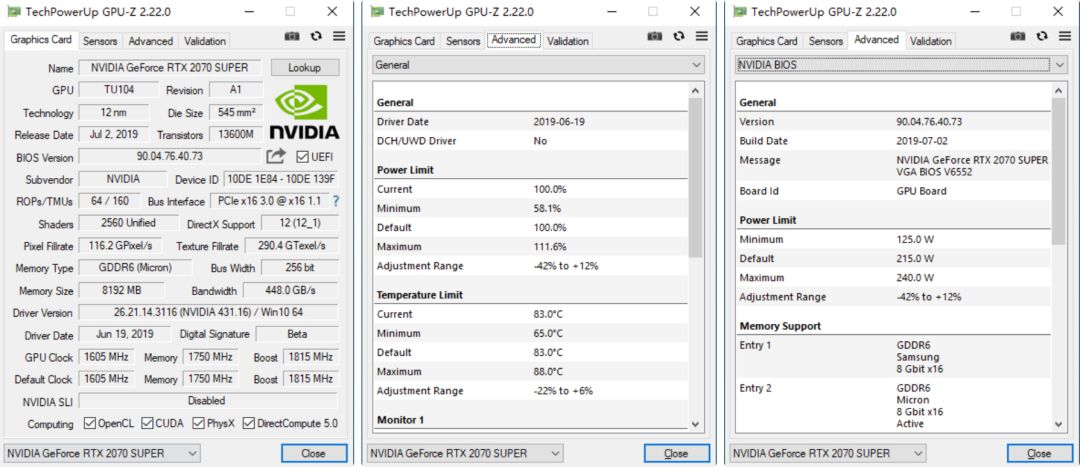Click the camera icon in right window
The image size is (1080, 467).
(x=1018, y=37)
